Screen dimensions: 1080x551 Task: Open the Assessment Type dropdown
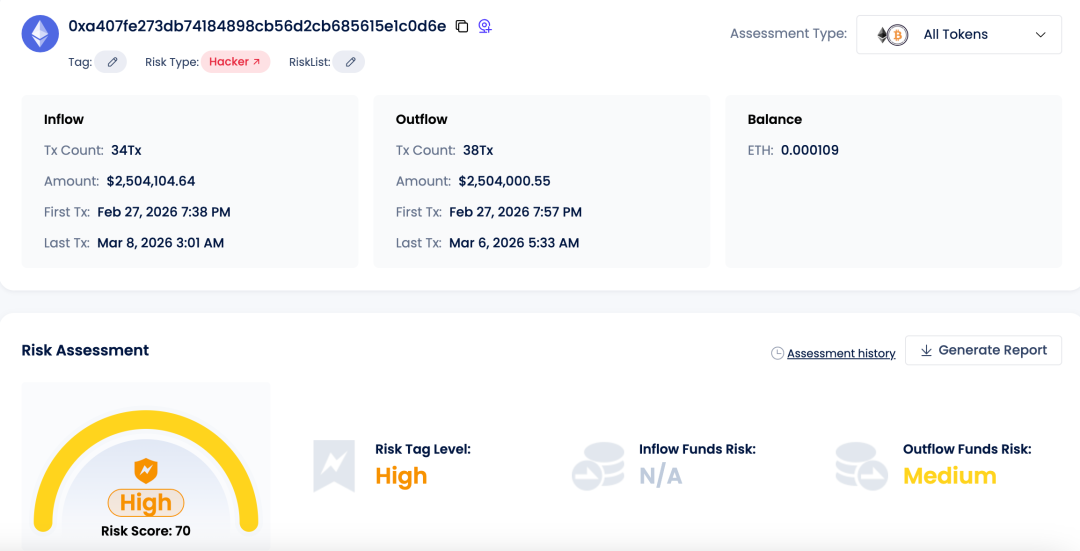(x=958, y=34)
